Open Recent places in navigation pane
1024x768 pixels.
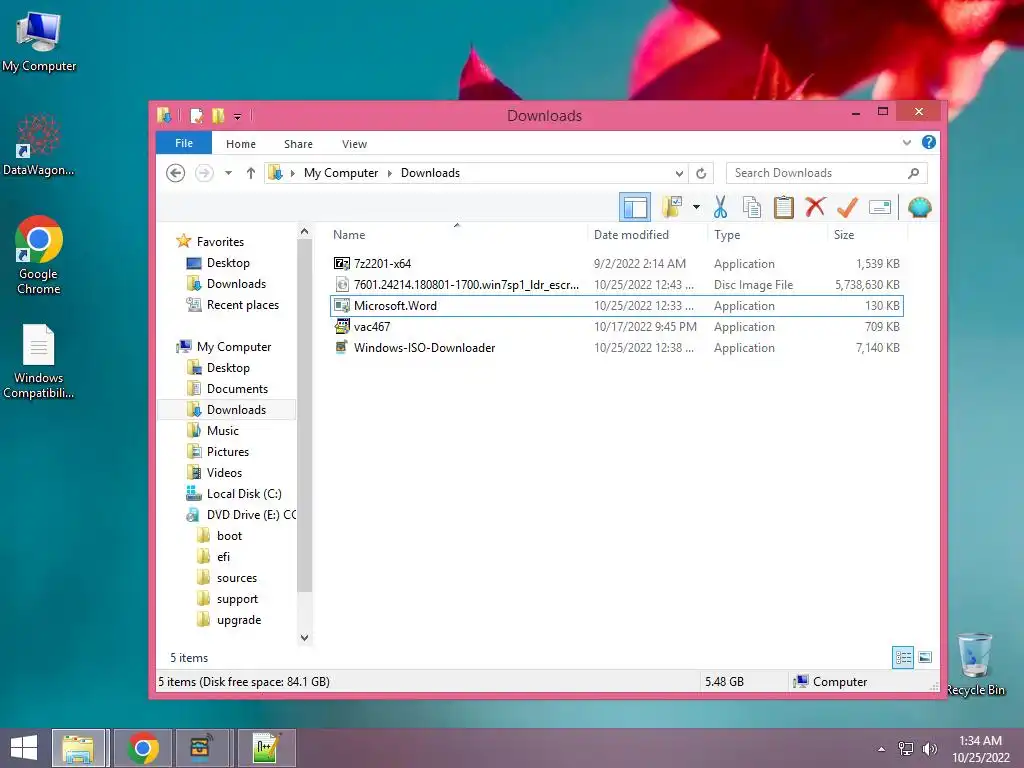point(242,305)
